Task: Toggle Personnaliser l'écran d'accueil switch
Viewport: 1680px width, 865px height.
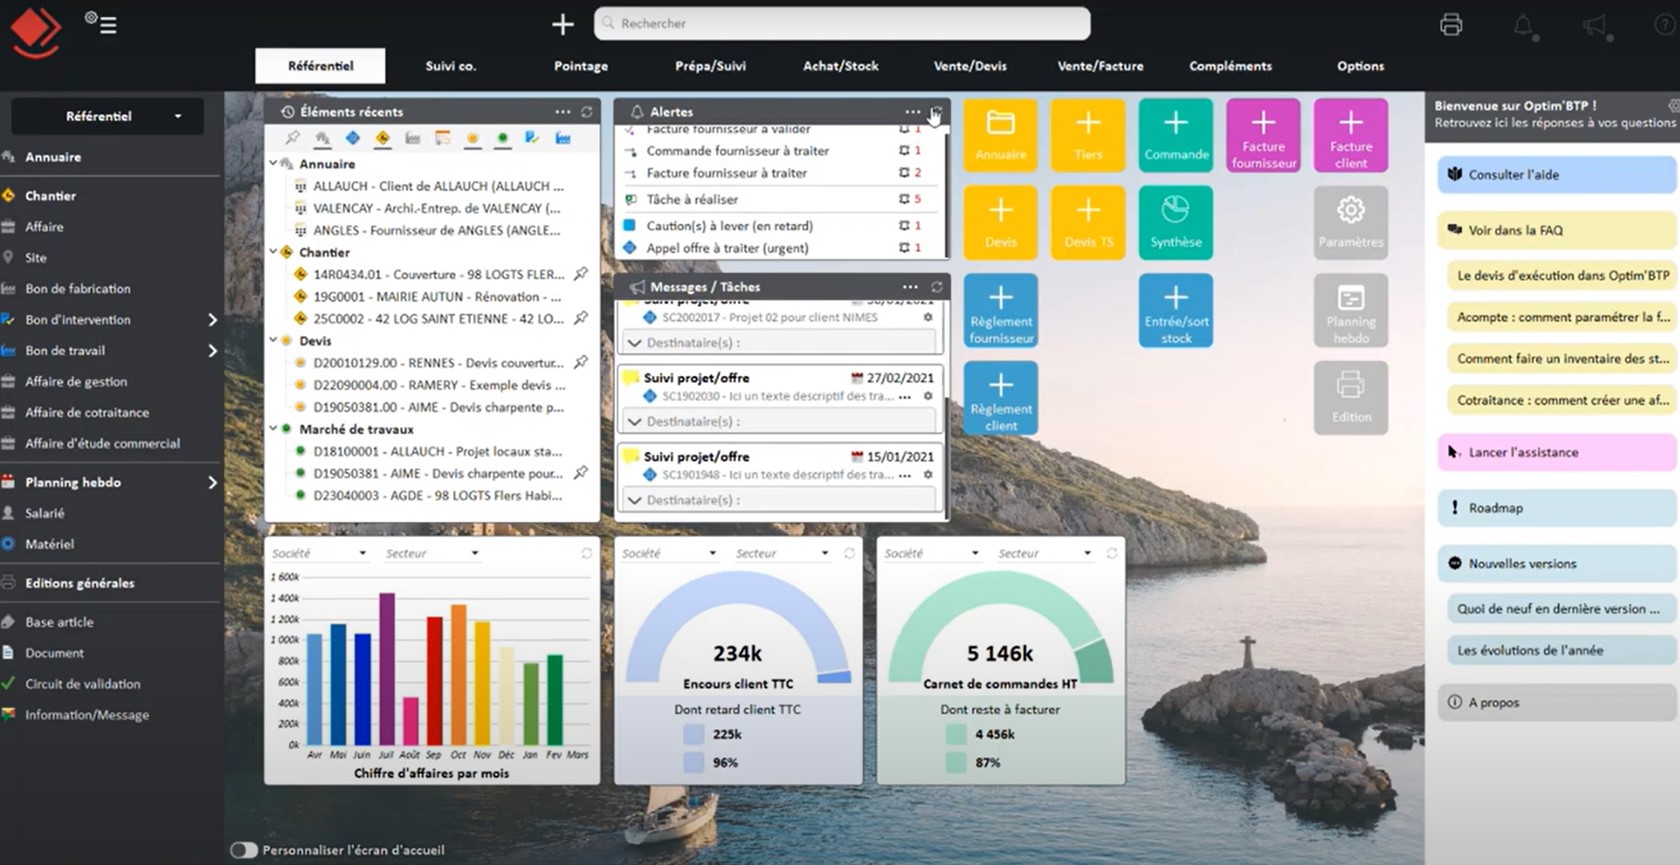Action: [244, 850]
